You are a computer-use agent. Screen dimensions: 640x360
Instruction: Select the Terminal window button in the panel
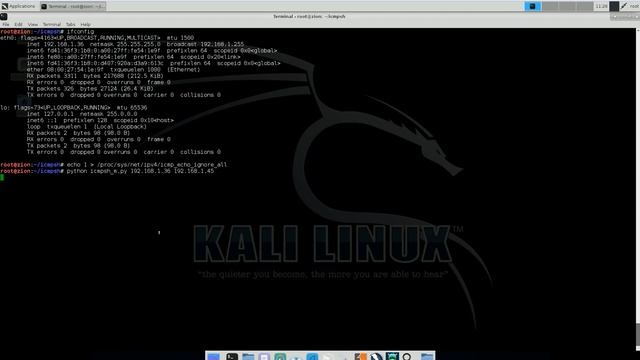(x=73, y=6)
